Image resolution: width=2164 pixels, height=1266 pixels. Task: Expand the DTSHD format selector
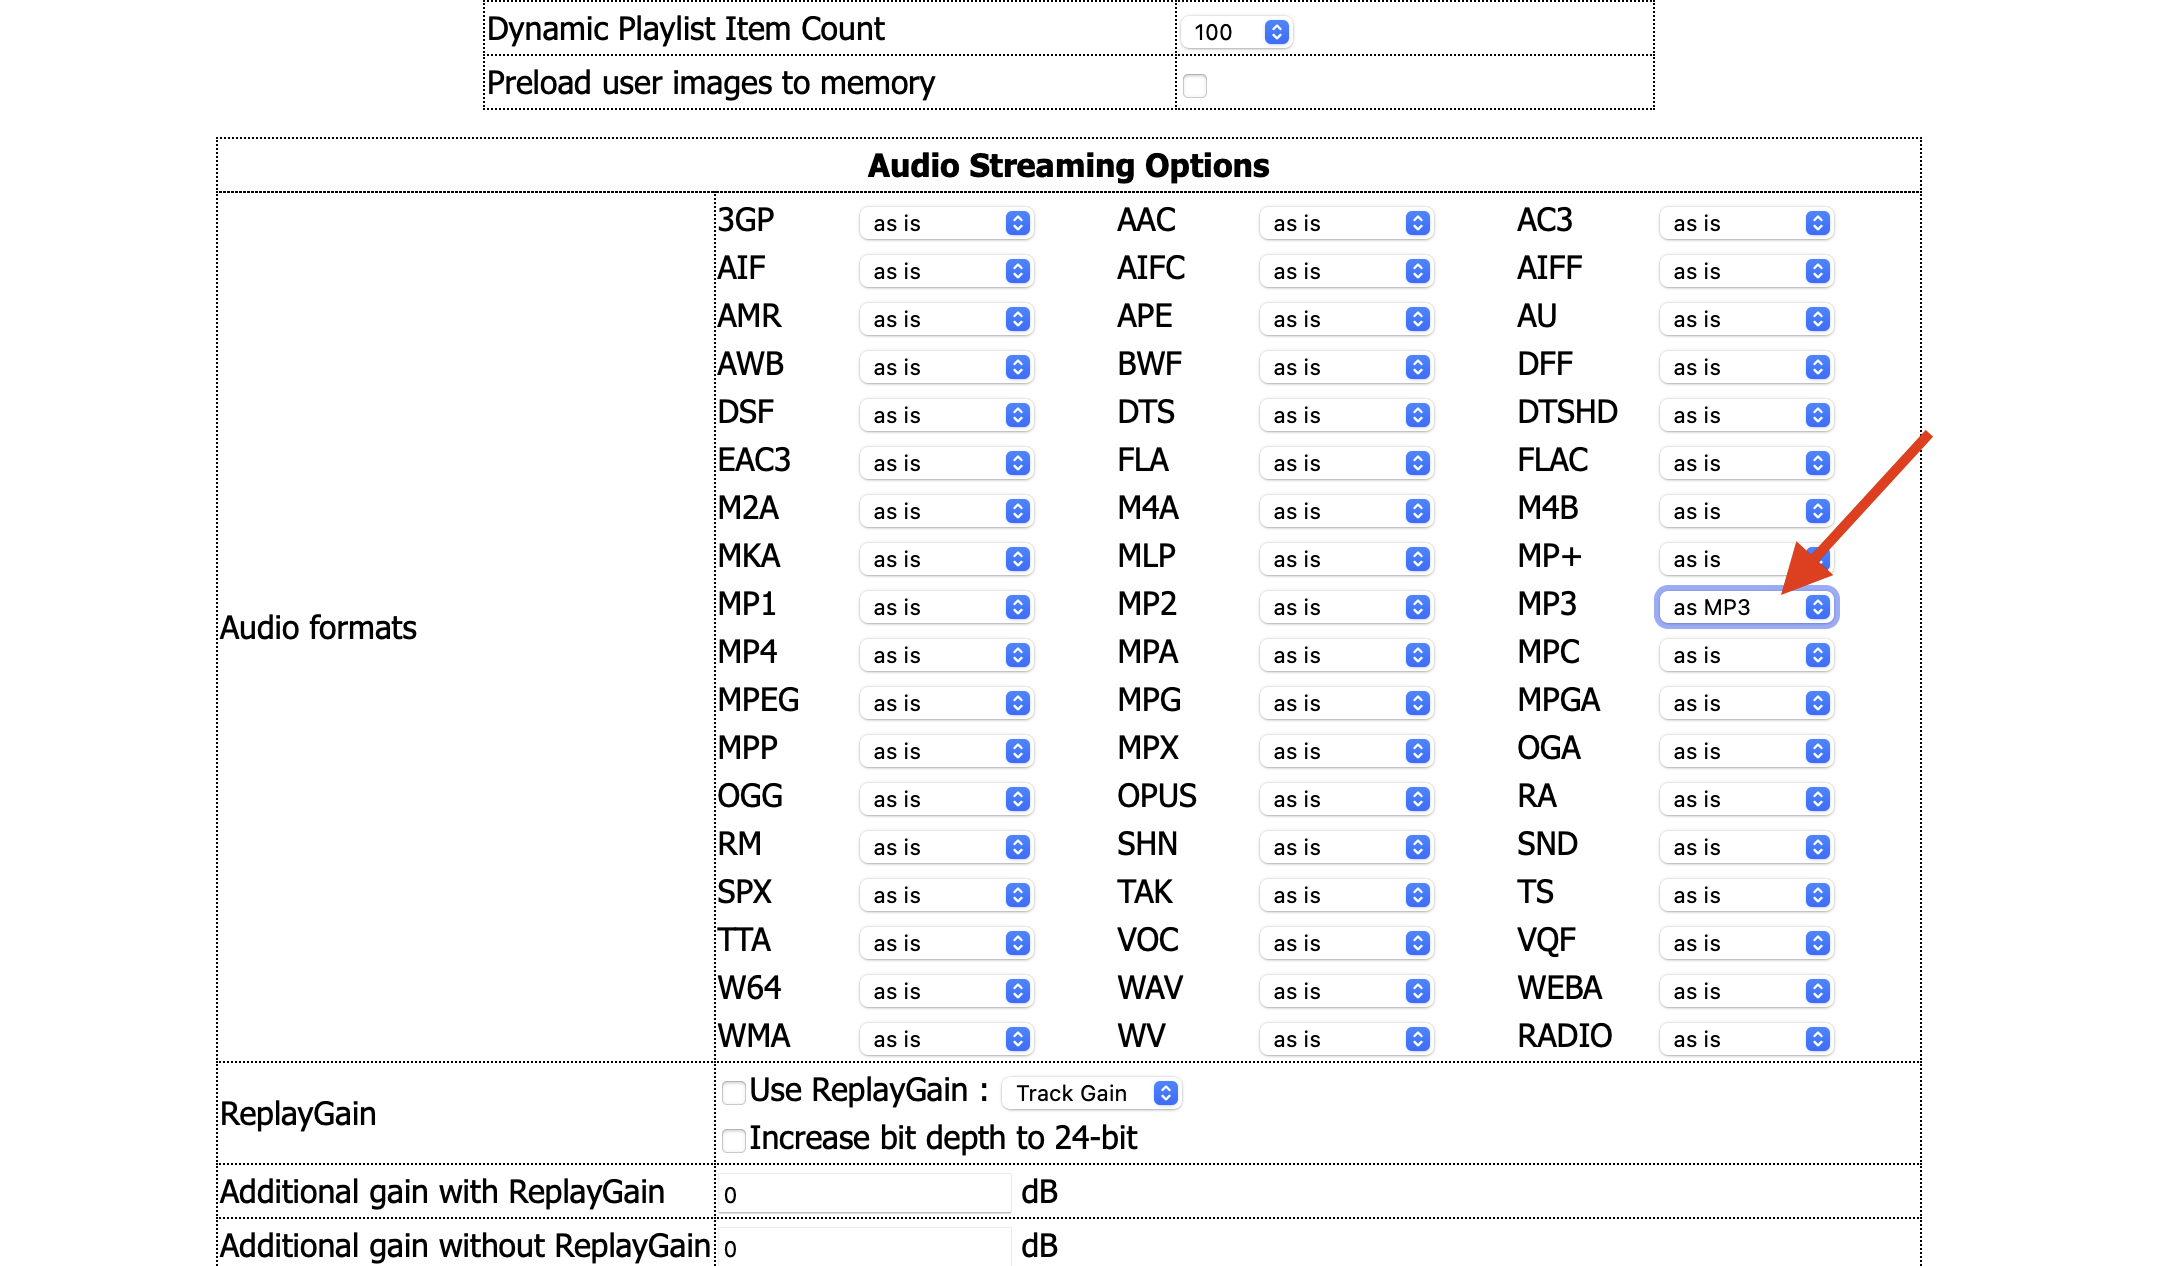(x=1745, y=415)
